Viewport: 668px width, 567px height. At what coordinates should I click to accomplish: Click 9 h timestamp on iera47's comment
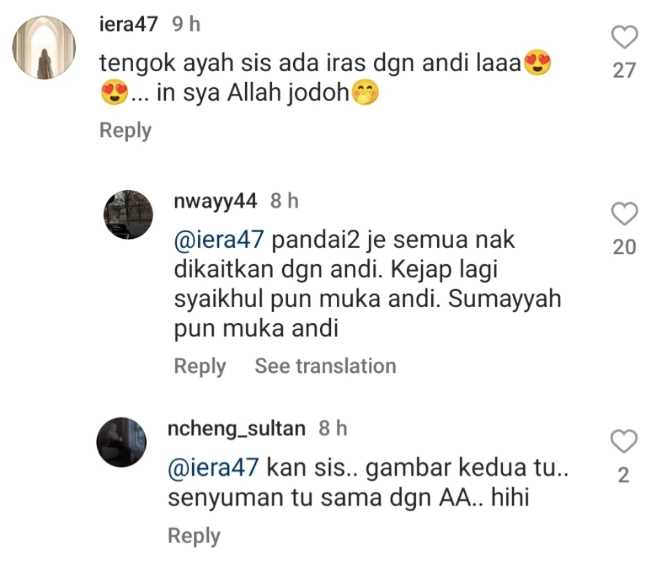coord(186,24)
